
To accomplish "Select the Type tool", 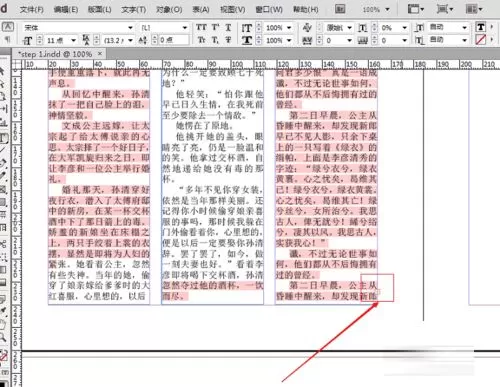I will [x=4, y=138].
